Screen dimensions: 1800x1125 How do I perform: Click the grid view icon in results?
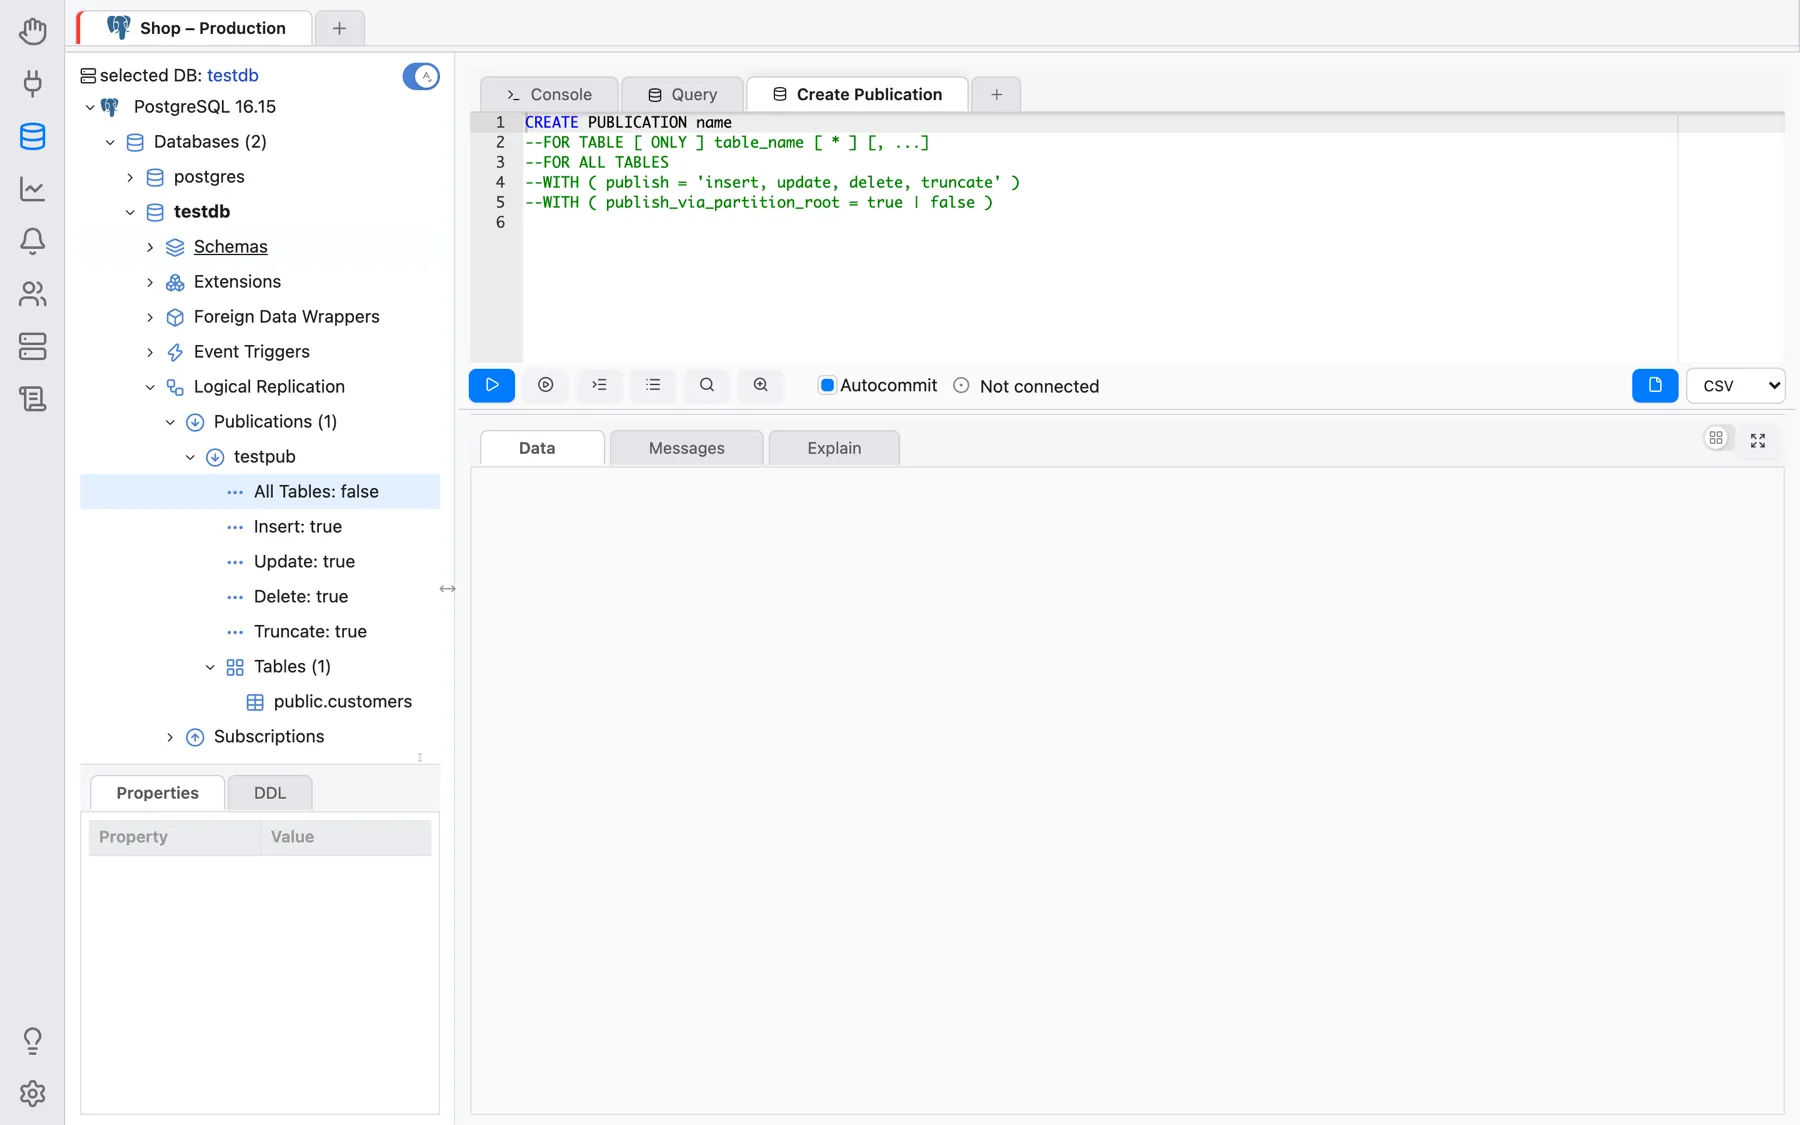tap(1716, 438)
